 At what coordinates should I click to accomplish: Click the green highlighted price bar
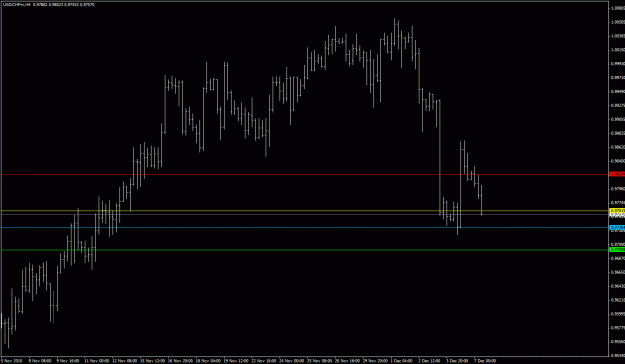click(53, 306)
